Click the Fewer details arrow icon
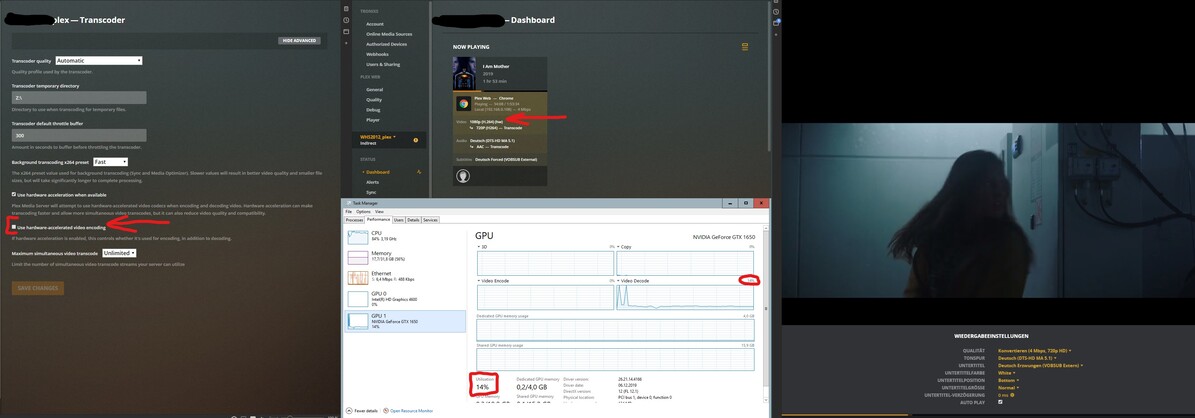The image size is (1195, 418). point(349,410)
